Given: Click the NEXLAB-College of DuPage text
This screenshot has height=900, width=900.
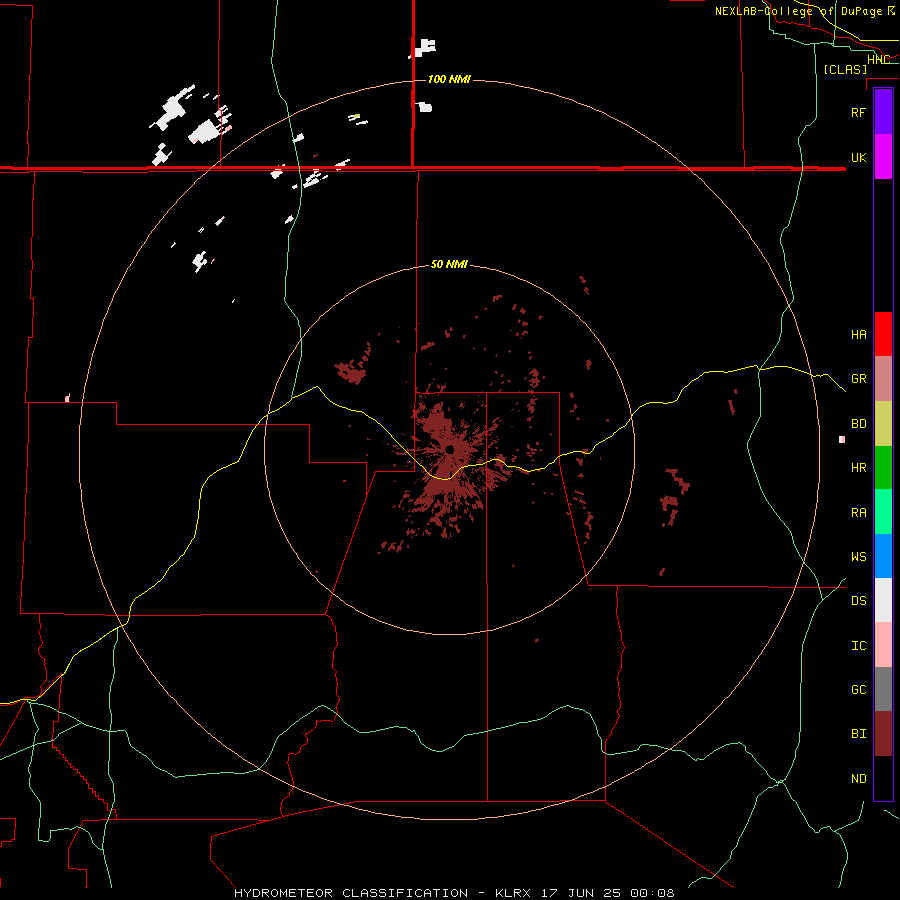Looking at the screenshot, I should click(x=798, y=11).
